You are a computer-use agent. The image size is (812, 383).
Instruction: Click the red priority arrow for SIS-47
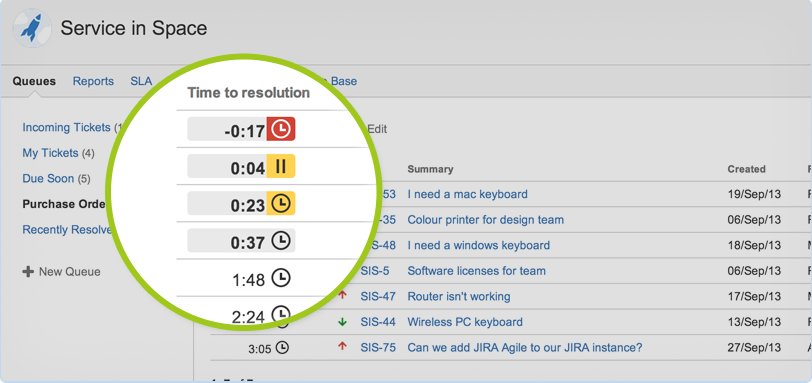coord(342,296)
